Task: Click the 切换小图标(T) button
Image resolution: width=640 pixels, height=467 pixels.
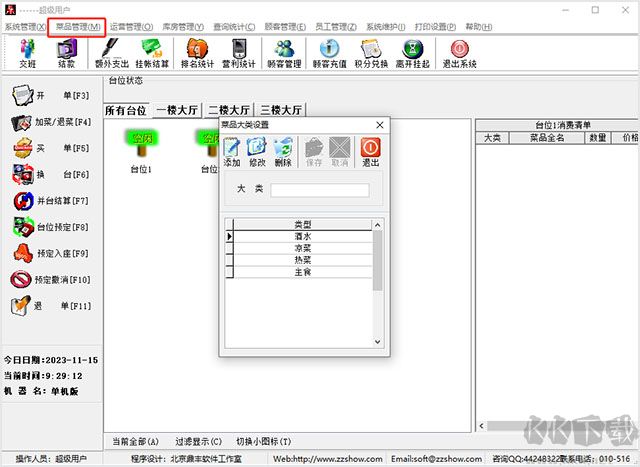Action: (264, 442)
